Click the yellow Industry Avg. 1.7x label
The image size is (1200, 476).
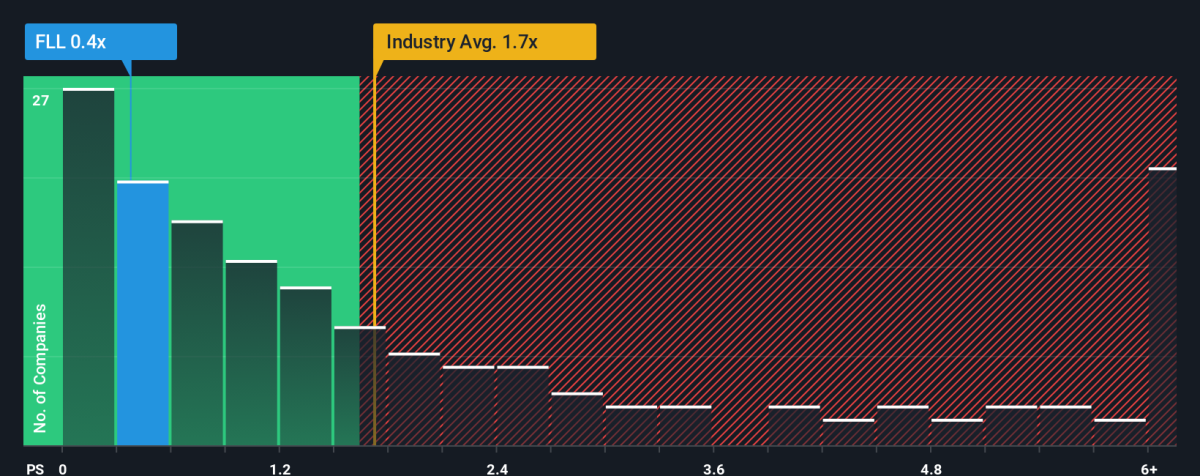coord(484,42)
